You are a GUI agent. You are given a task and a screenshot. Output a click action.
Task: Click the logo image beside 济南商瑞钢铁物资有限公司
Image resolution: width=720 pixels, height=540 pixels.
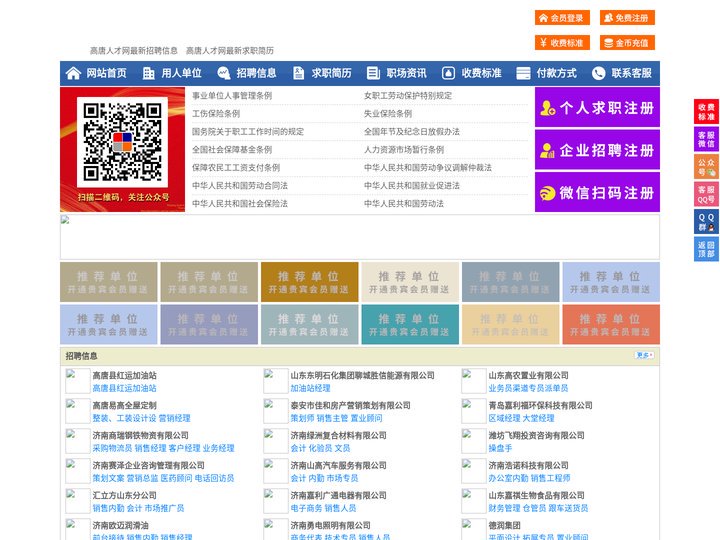click(x=78, y=441)
